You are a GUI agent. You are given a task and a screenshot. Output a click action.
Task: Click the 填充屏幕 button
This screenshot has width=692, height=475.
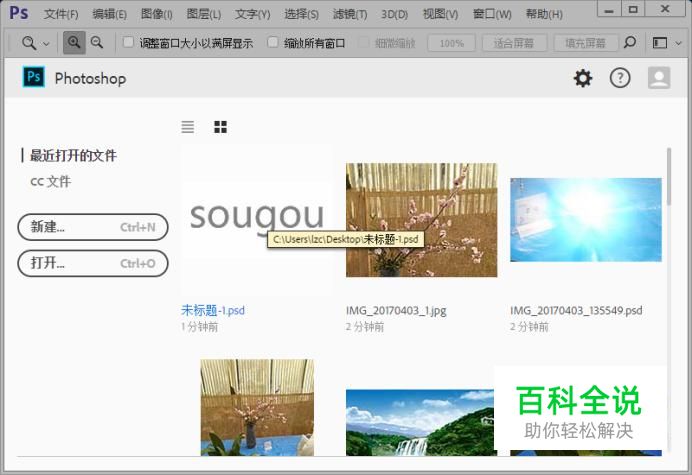pyautogui.click(x=586, y=43)
